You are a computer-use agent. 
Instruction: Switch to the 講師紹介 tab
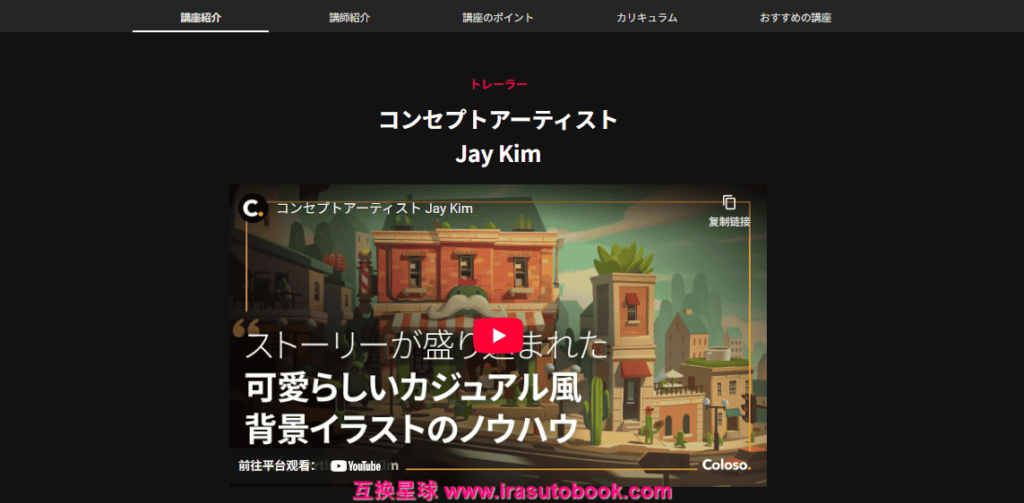pos(349,17)
